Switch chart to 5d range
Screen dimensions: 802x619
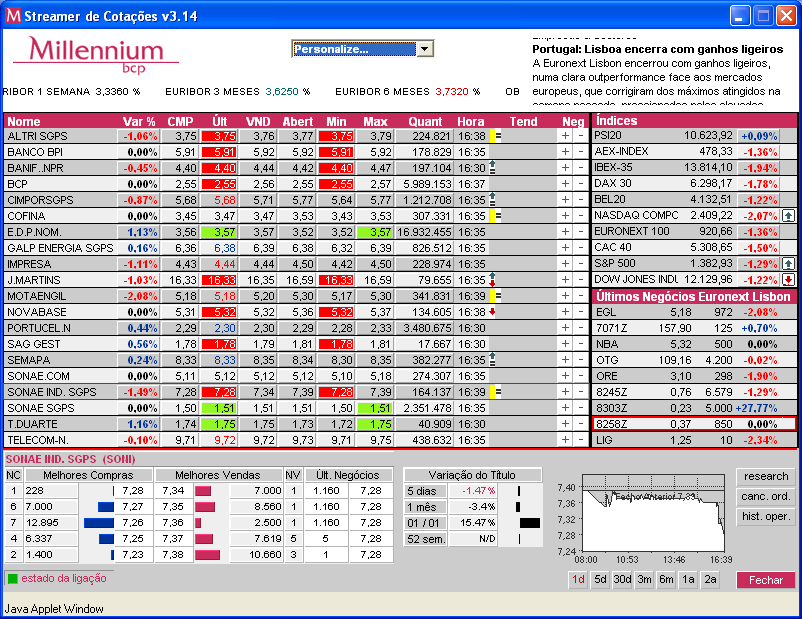click(x=600, y=580)
